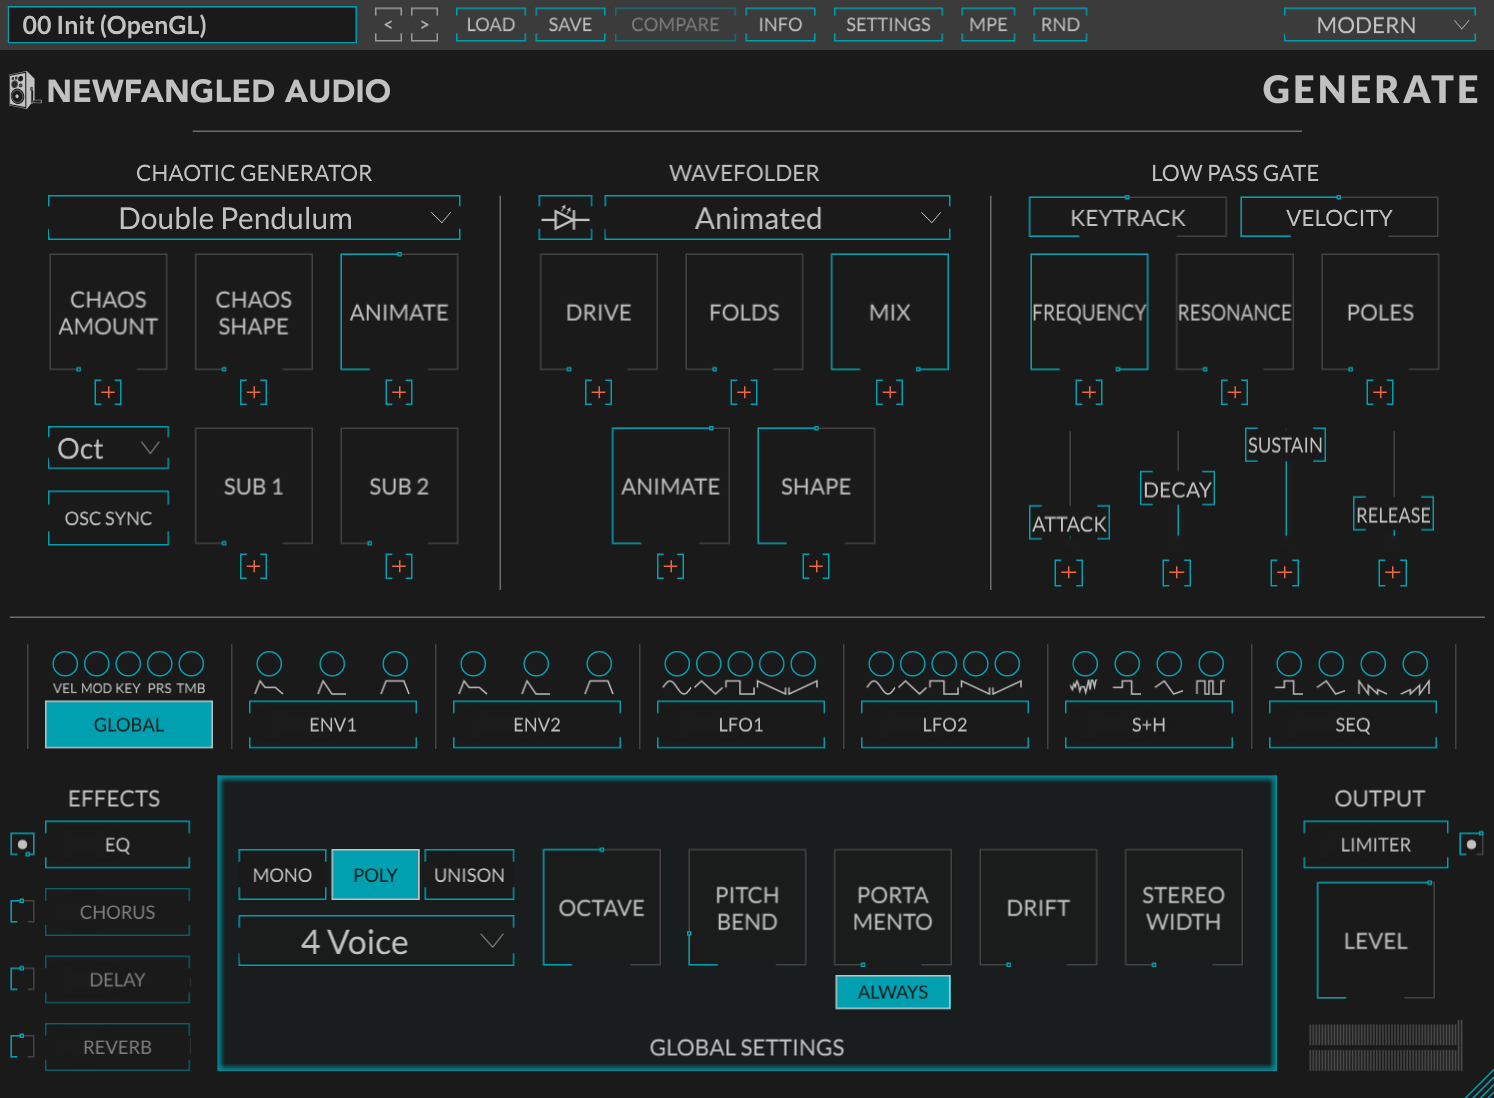Open the SEQ tab
The width and height of the screenshot is (1494, 1098).
tap(1353, 725)
